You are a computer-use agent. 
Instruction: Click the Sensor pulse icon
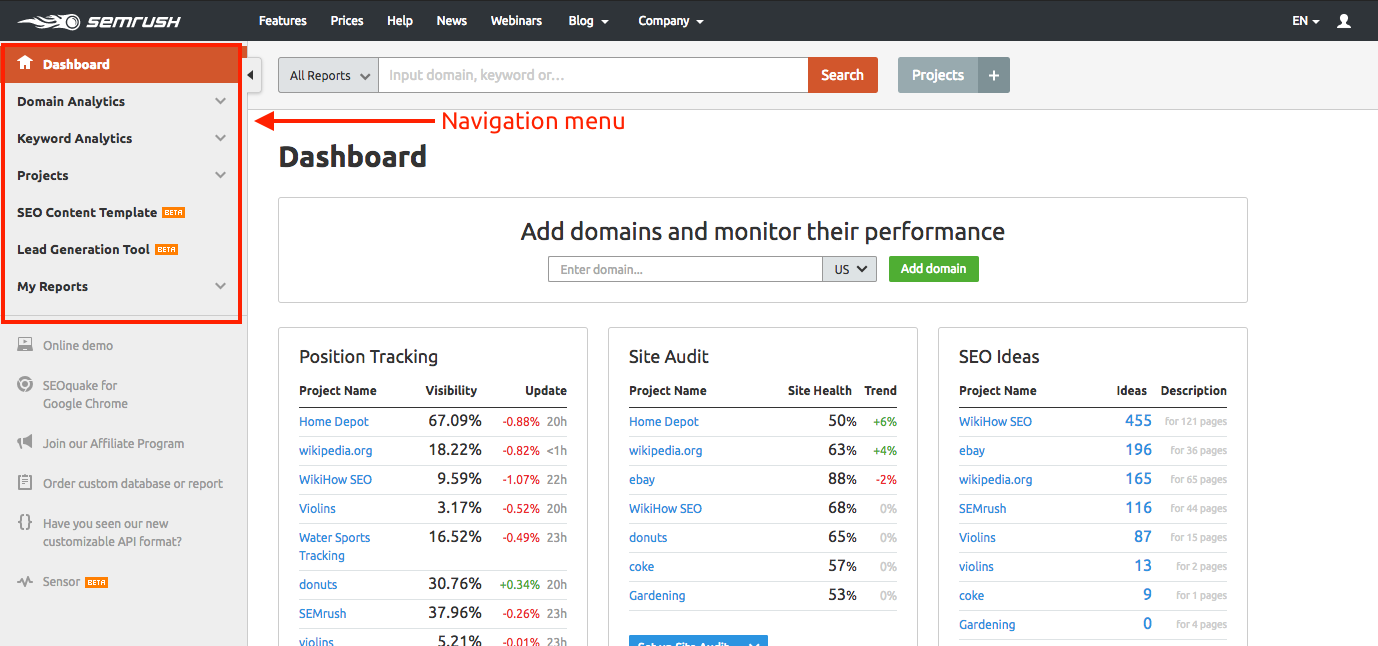25,582
